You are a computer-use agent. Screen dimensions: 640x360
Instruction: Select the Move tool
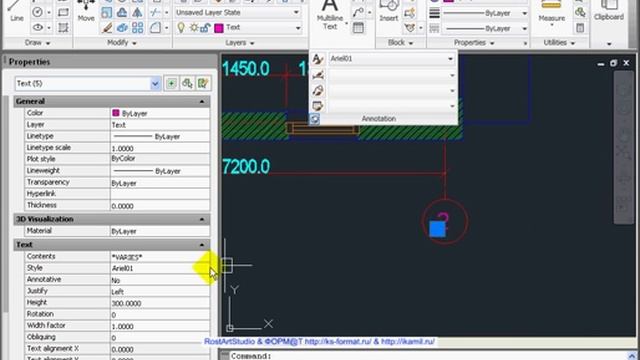(x=86, y=11)
